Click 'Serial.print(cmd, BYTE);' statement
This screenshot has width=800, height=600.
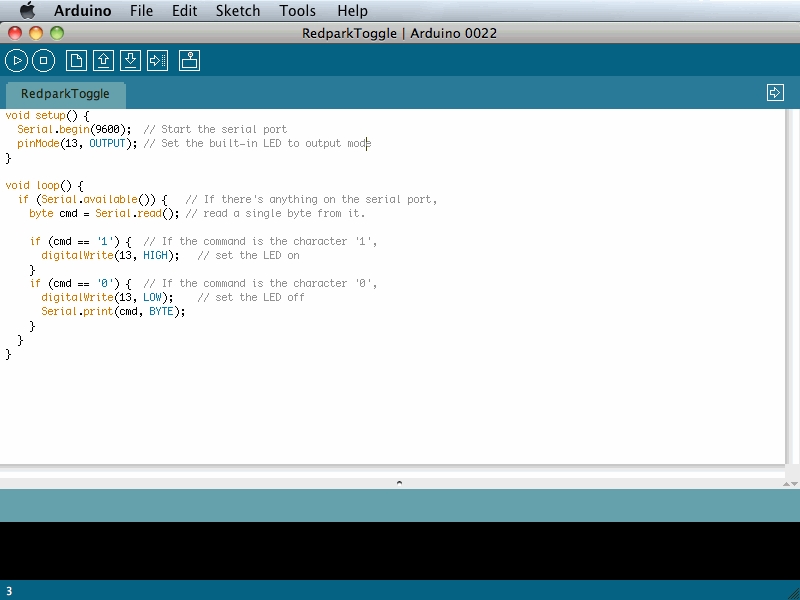click(113, 312)
